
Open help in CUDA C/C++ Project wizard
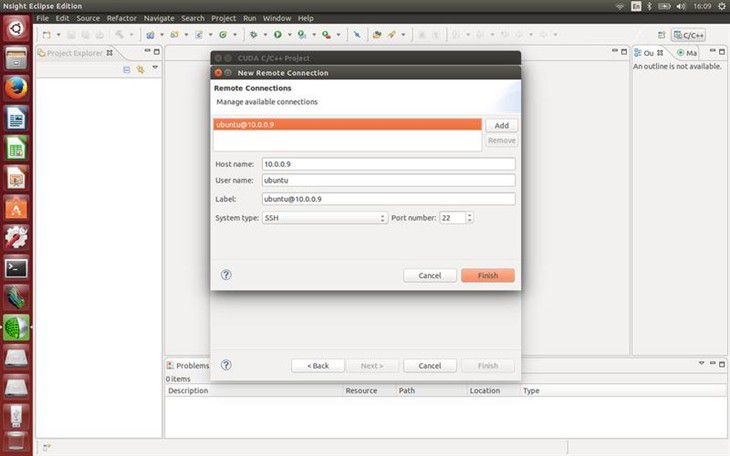coord(226,365)
